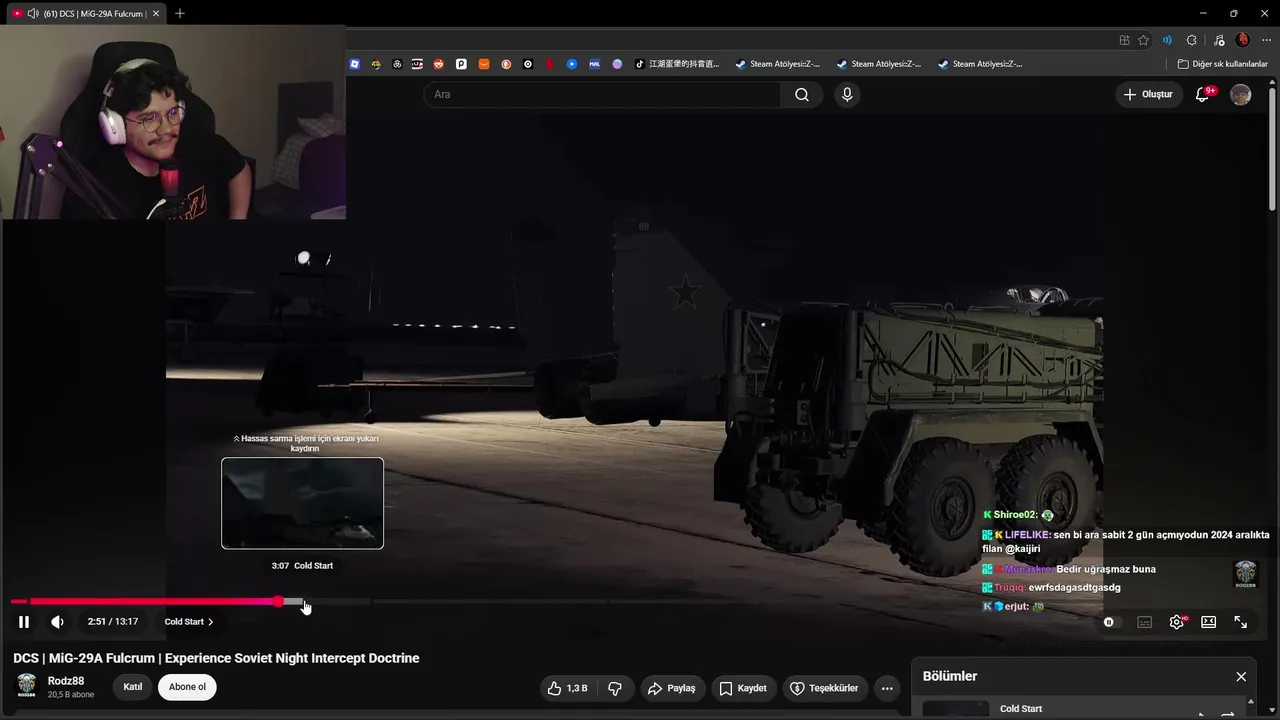Focus the YouTube 'Ara' search field
The width and height of the screenshot is (1280, 720).
(602, 94)
